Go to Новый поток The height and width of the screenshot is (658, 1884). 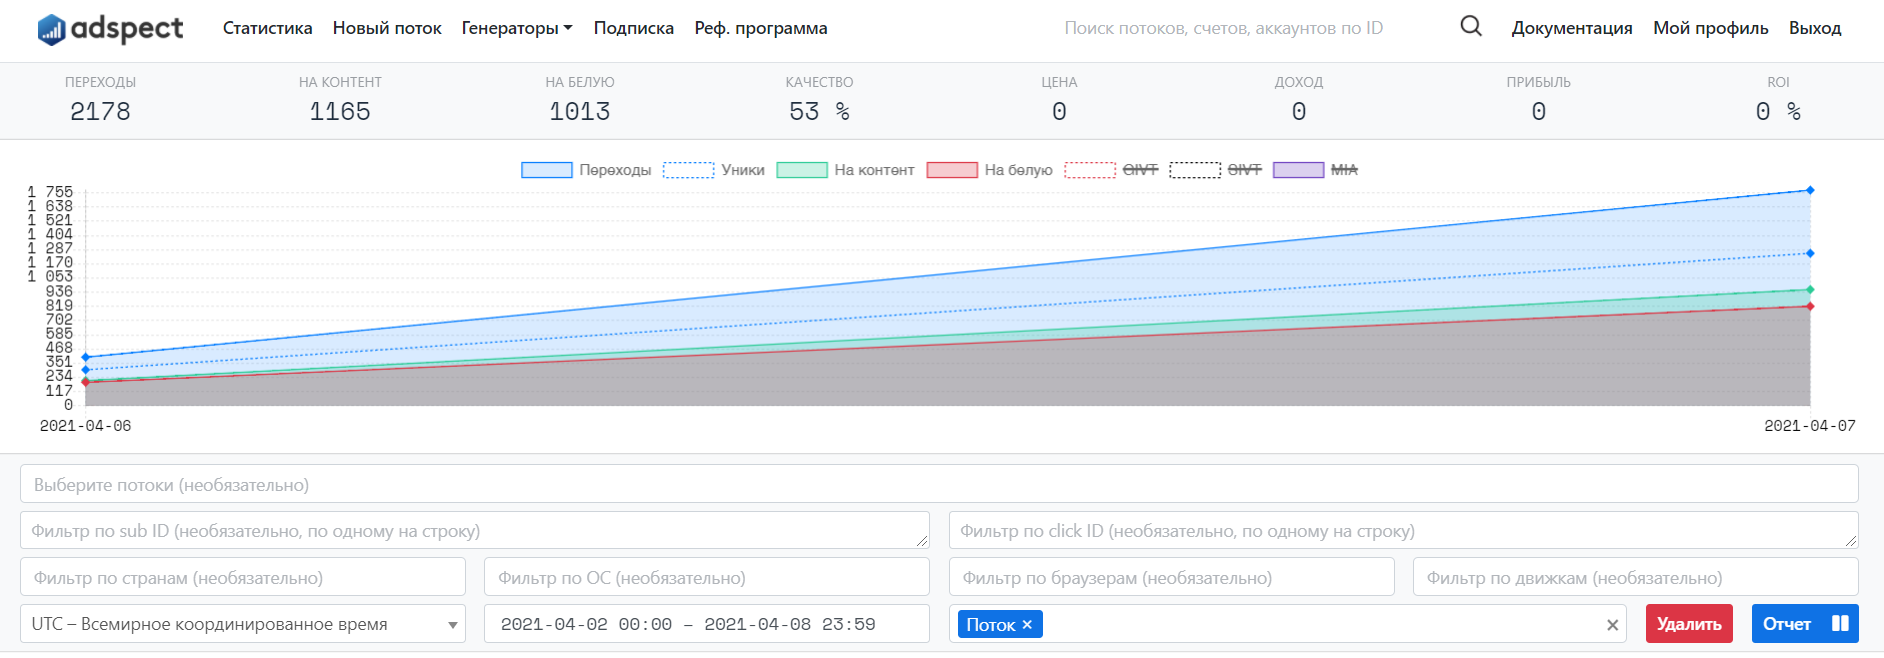tap(387, 28)
